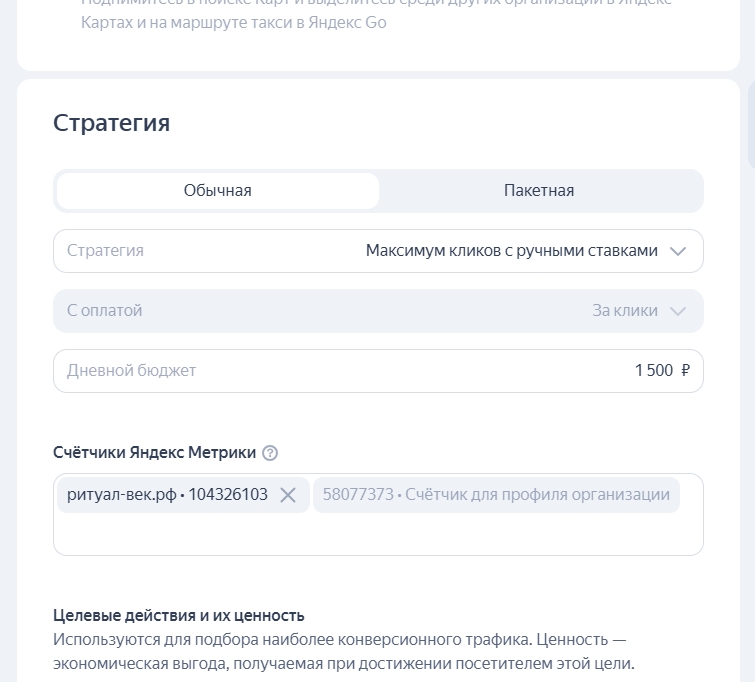Viewport: 755px width, 682px height.
Task: Click the chevron in С оплатой field
Action: (678, 311)
